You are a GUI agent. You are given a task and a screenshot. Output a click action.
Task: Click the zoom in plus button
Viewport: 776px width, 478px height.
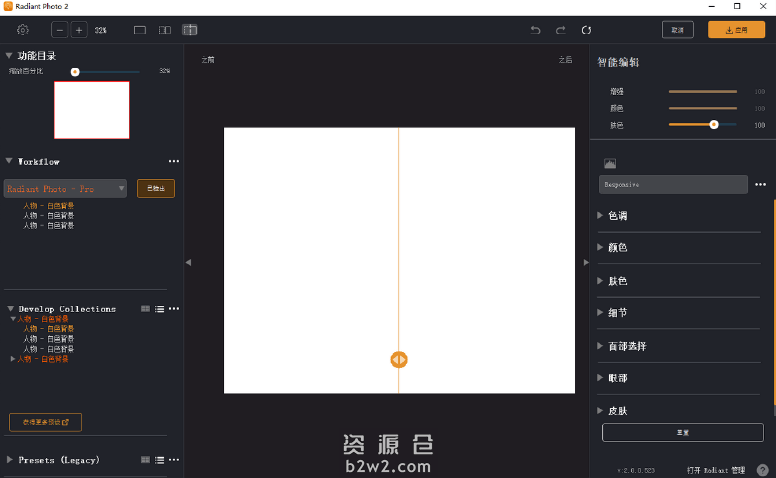point(79,30)
